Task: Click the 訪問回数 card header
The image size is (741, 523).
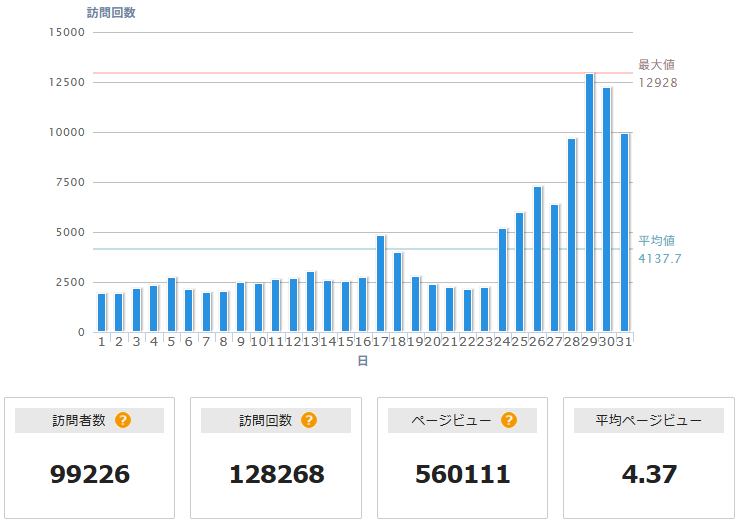Action: point(276,421)
